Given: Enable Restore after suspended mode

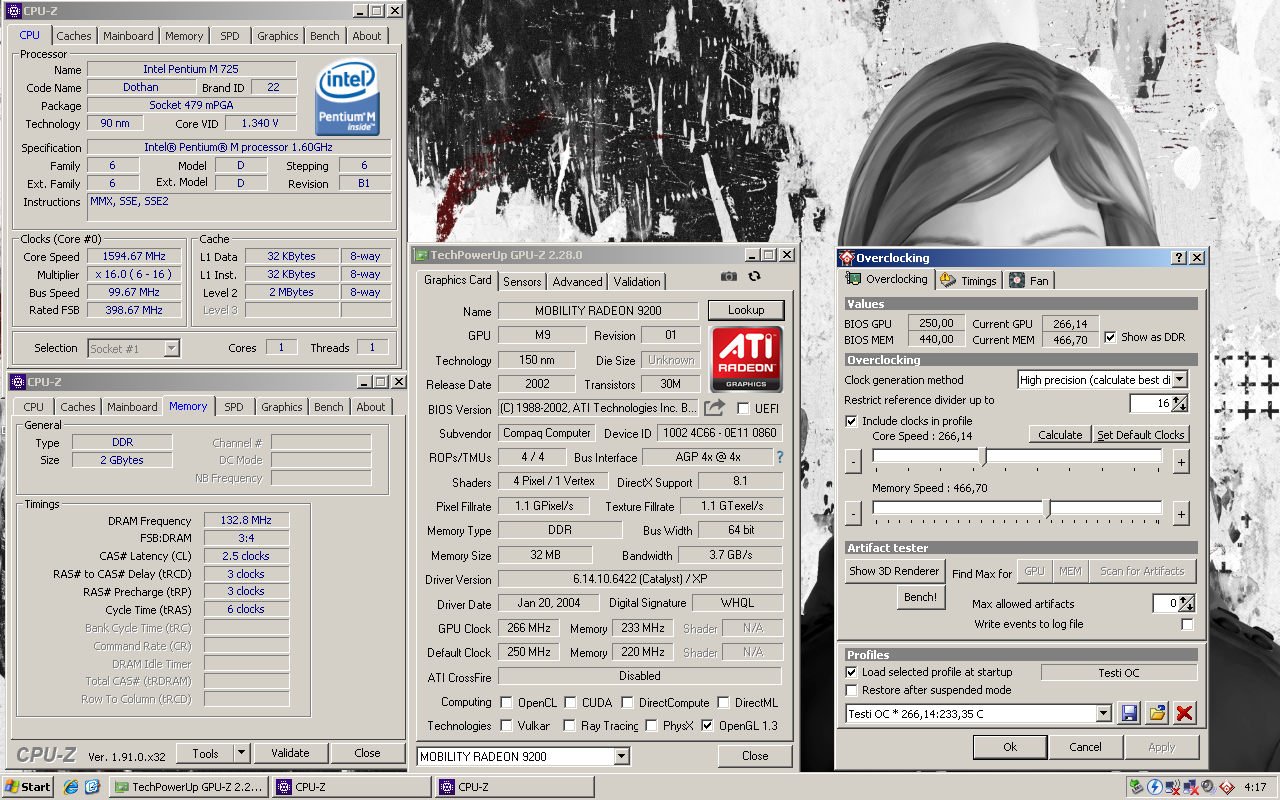Looking at the screenshot, I should (x=851, y=690).
